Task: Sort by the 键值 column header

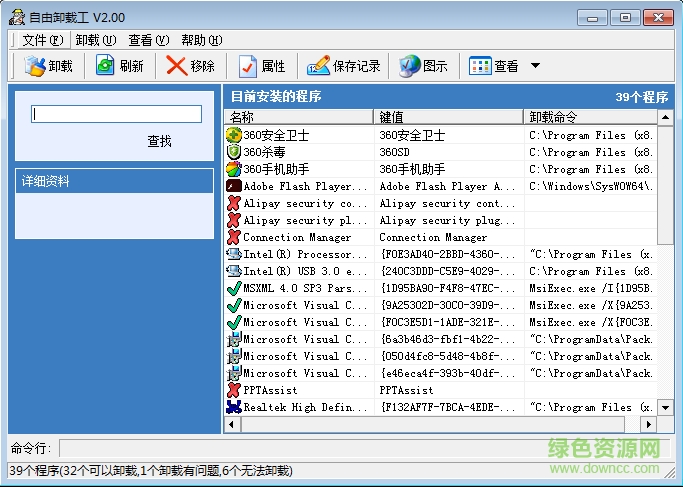Action: coord(449,117)
